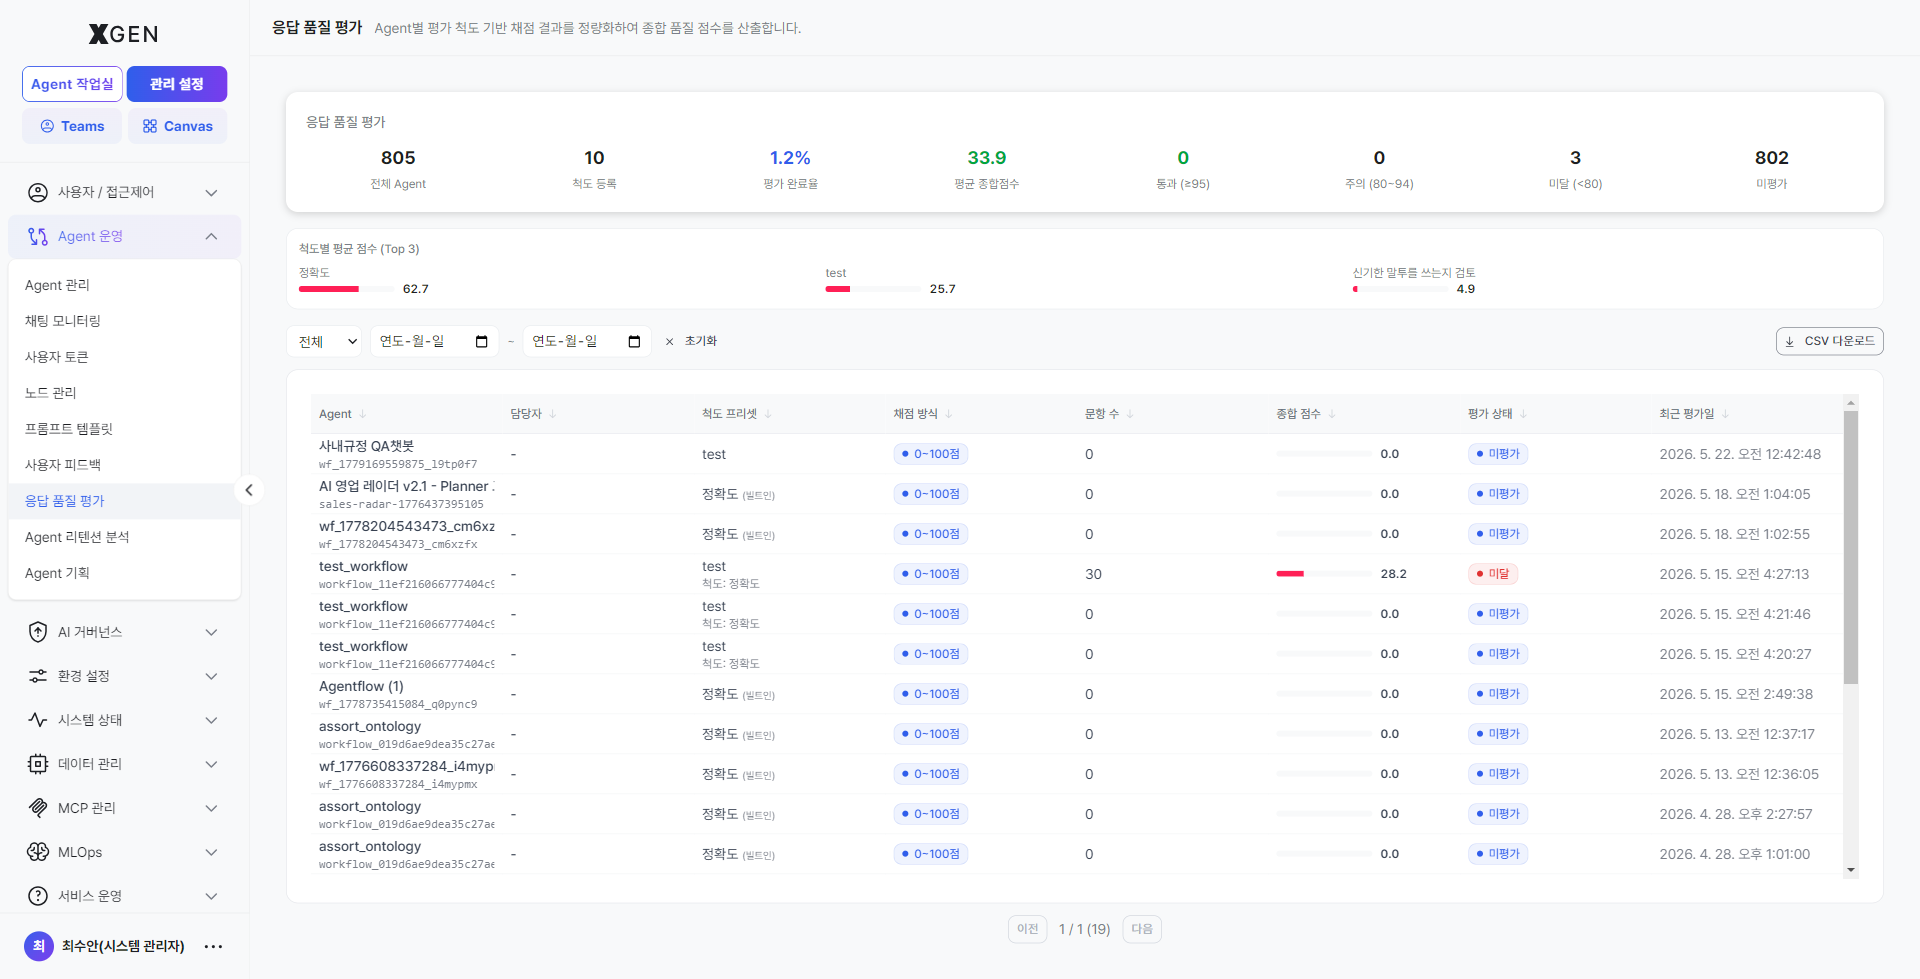Image resolution: width=1920 pixels, height=979 pixels.
Task: Sort by 종합 점수 column arrow
Action: point(1331,414)
